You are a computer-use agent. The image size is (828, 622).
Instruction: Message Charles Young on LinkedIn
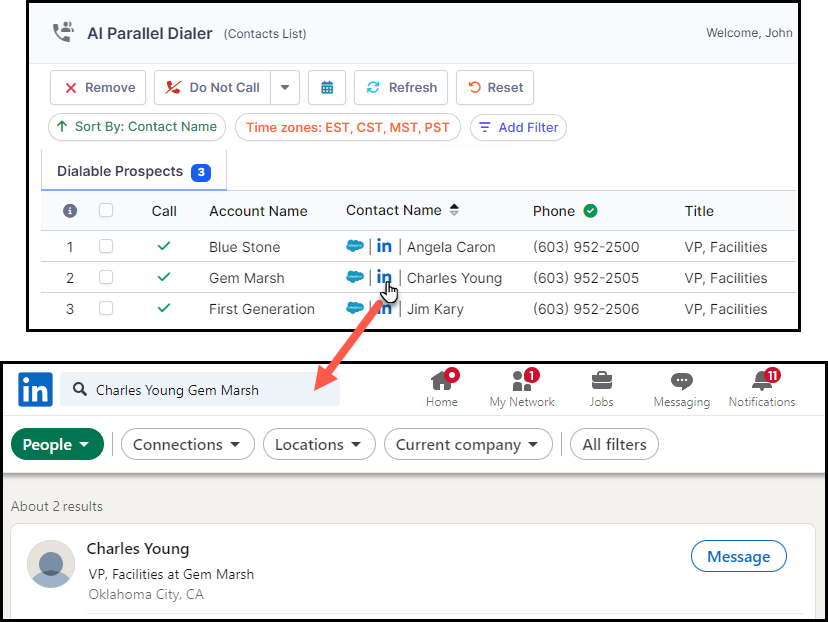click(738, 556)
